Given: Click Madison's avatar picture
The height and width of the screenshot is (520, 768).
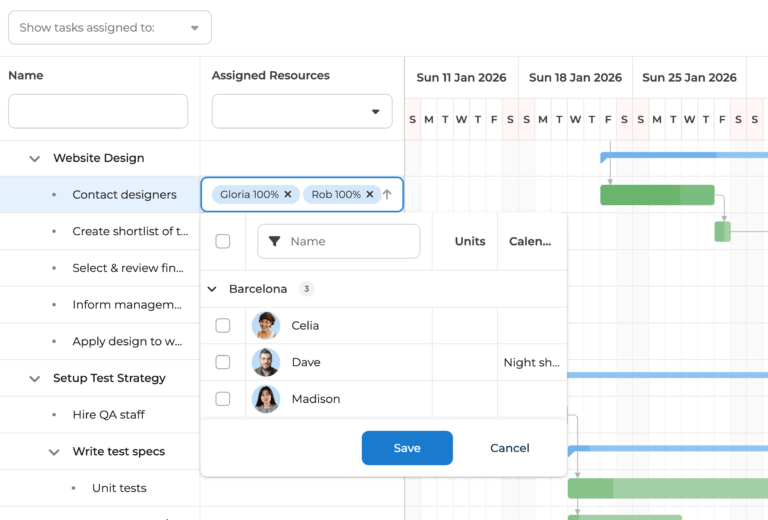Looking at the screenshot, I should tap(266, 399).
